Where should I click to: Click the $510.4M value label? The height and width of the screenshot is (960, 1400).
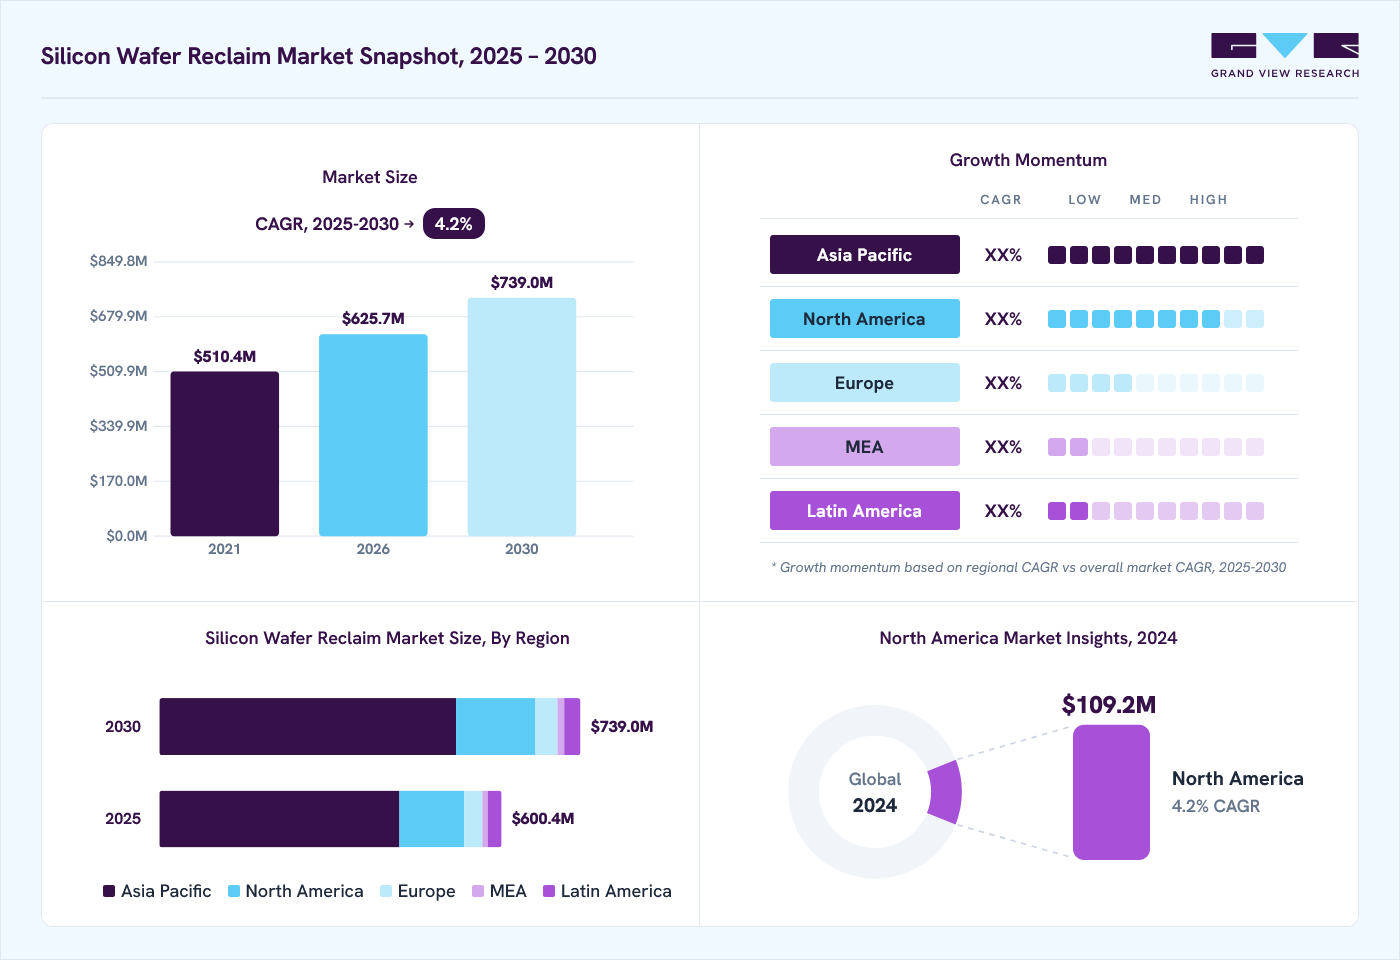[225, 356]
